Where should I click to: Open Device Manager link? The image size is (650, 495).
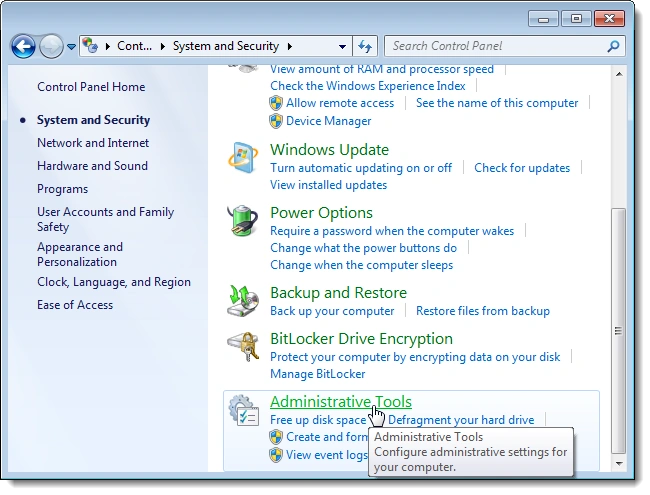point(328,121)
